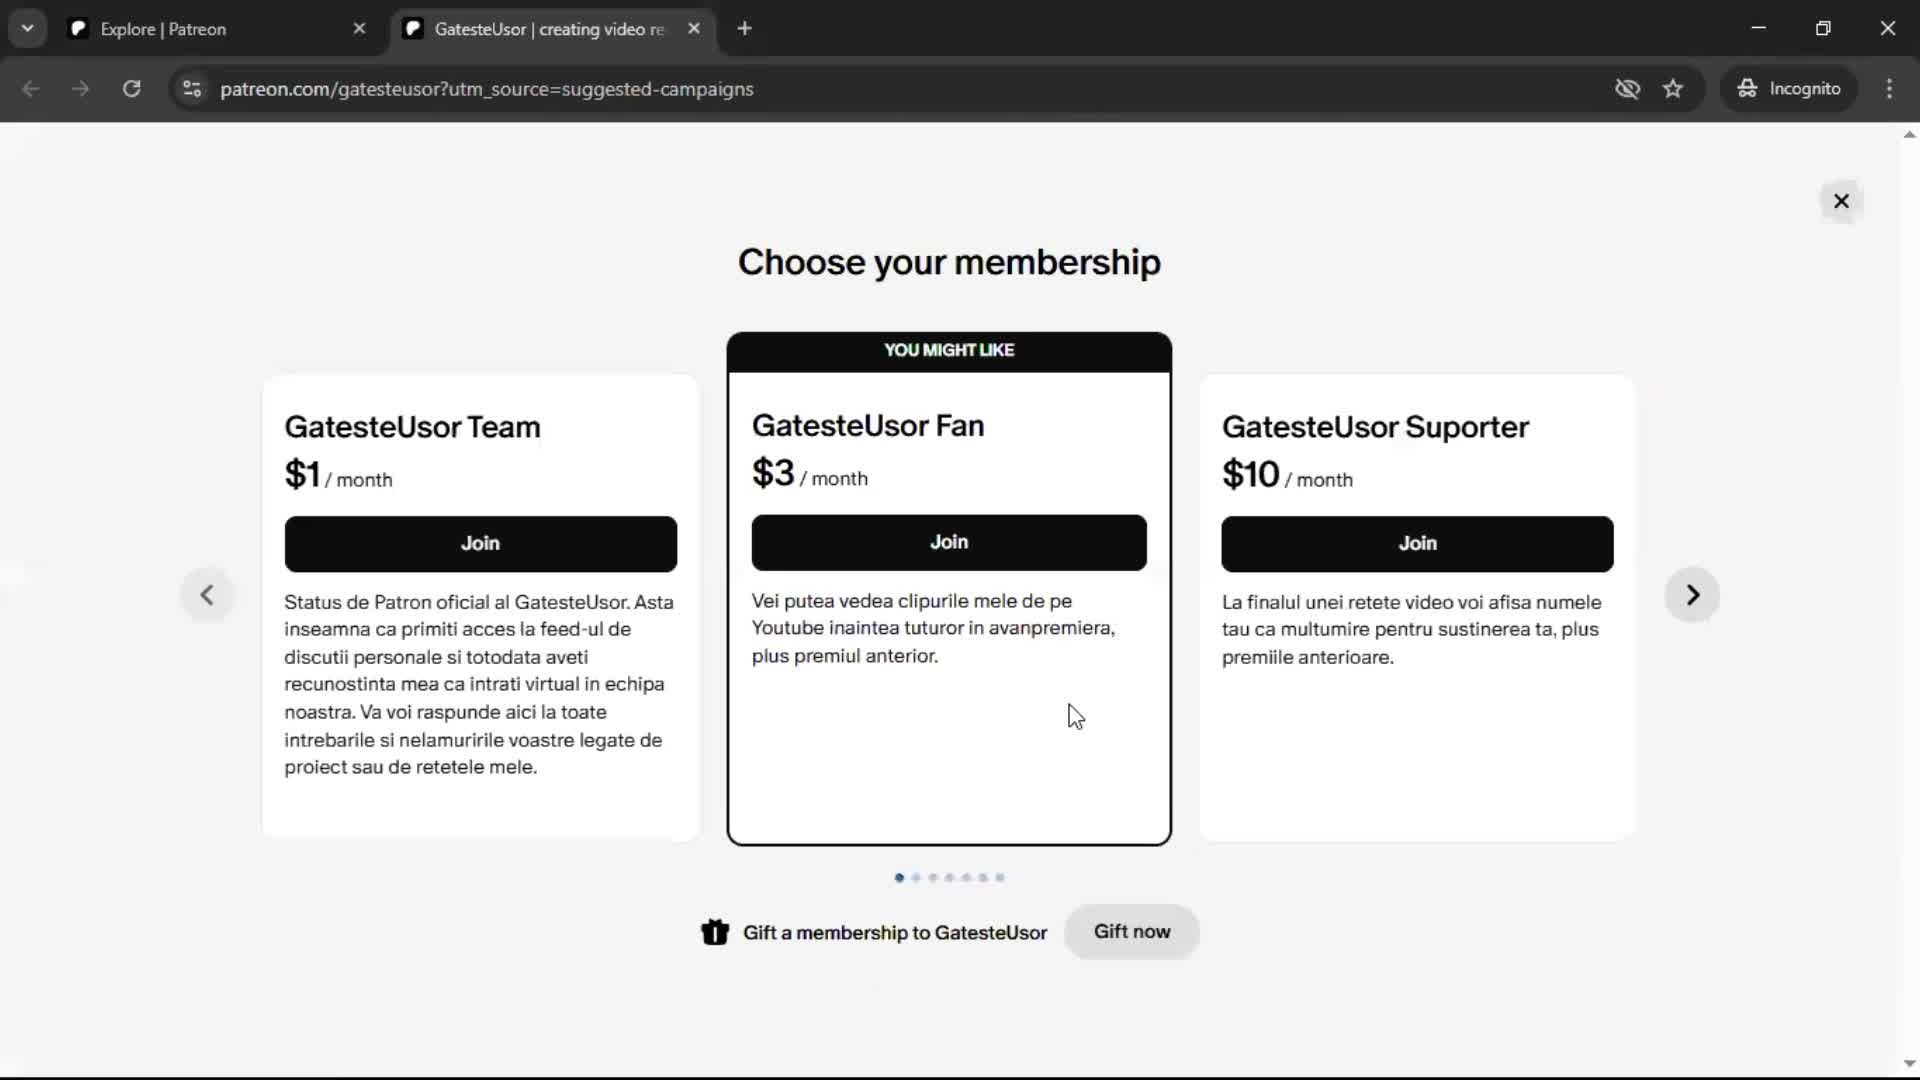This screenshot has height=1080, width=1920.
Task: Click the Incognito indicator button
Action: 1789,89
